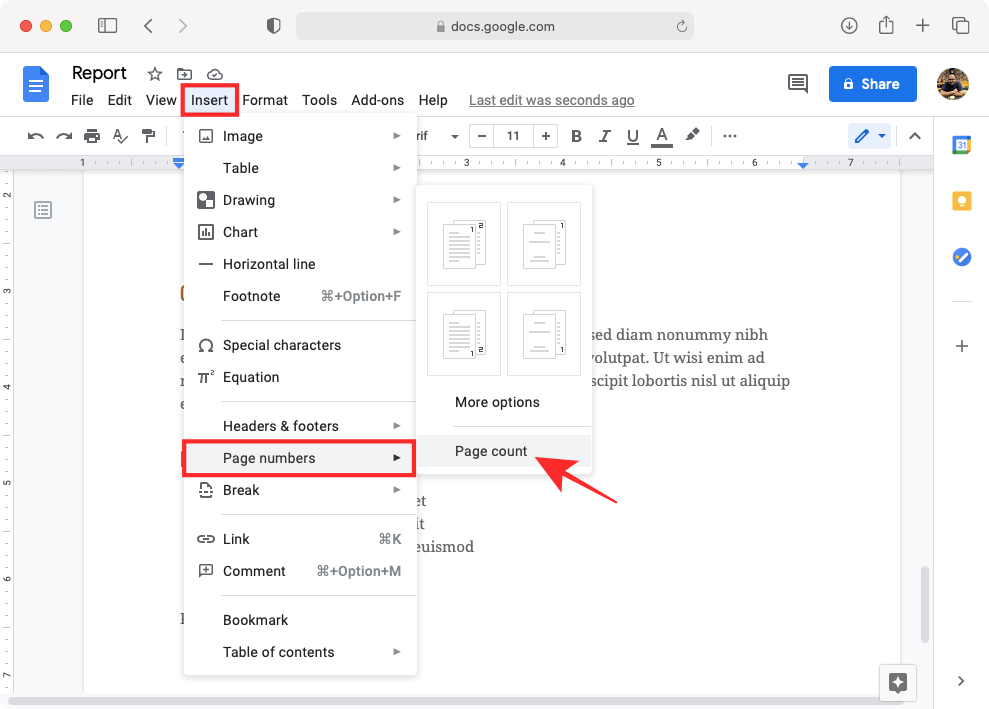The height and width of the screenshot is (709, 989).
Task: Toggle italic formatting
Action: click(x=604, y=136)
